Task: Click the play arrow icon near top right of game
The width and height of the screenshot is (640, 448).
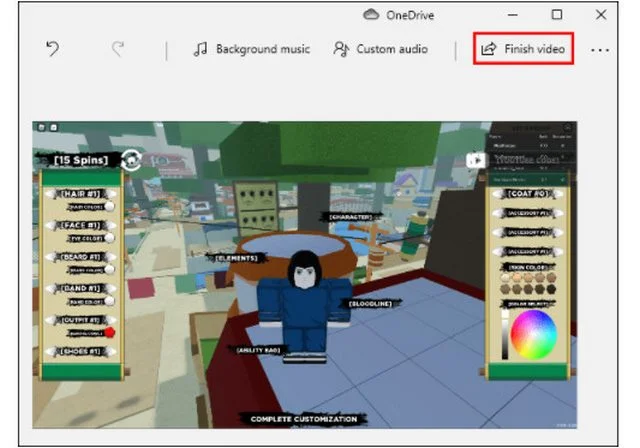Action: [x=476, y=160]
